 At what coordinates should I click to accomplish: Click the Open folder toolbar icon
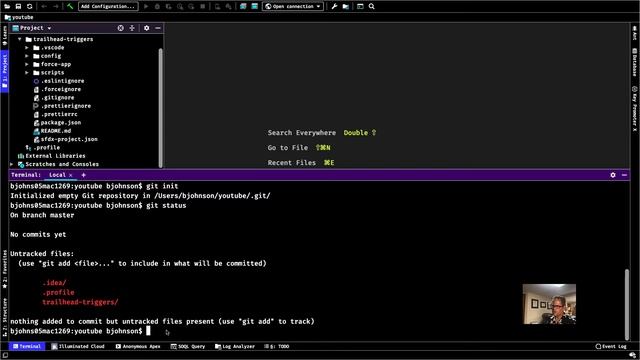7,7
